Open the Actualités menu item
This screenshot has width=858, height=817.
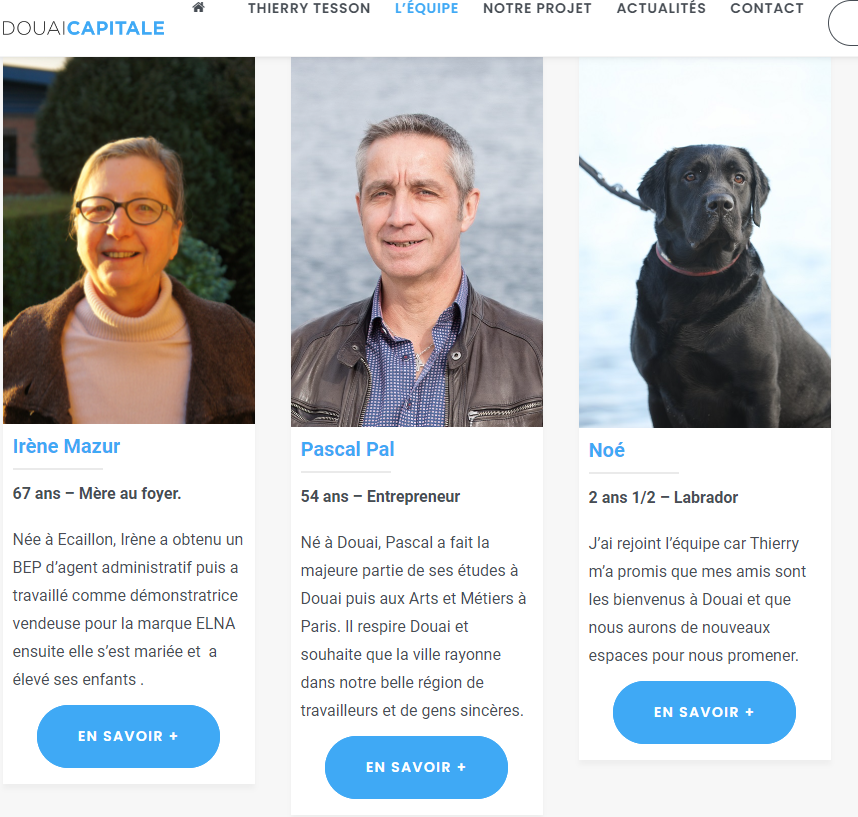click(x=661, y=8)
